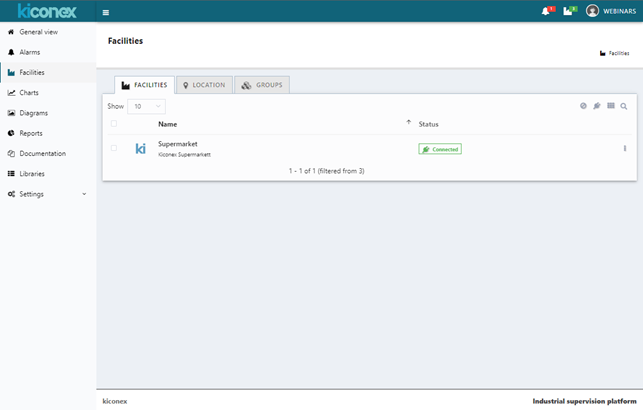Tick the select-all checkbox in table header

114,124
